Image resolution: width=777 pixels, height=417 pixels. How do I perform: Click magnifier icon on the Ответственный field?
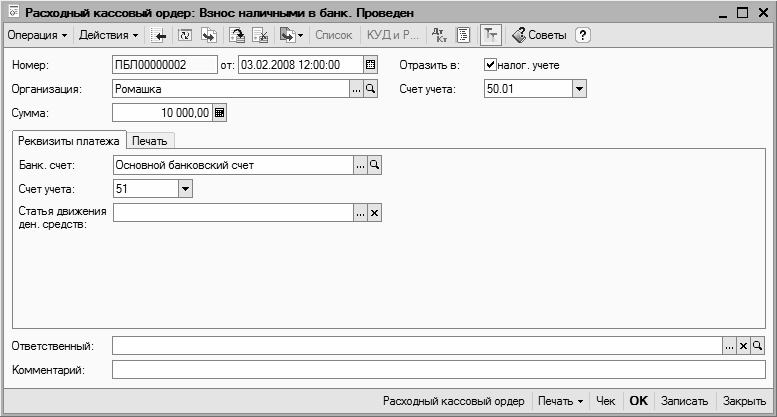click(758, 346)
